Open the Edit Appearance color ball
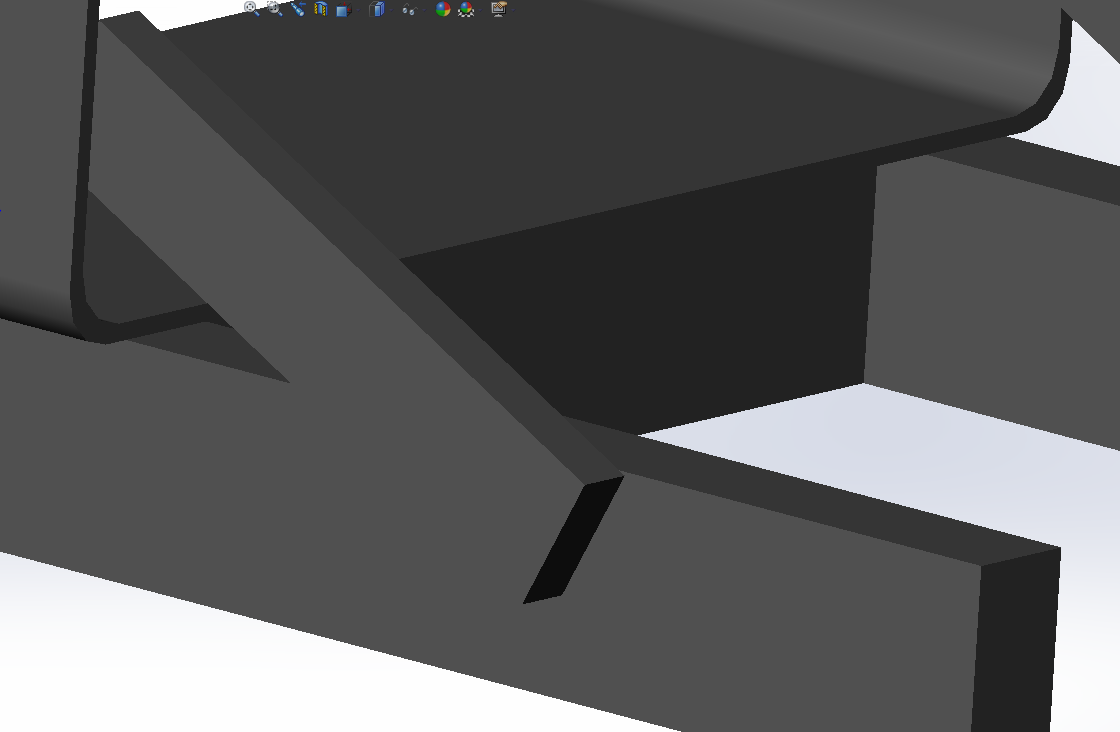This screenshot has width=1120, height=732. click(443, 9)
